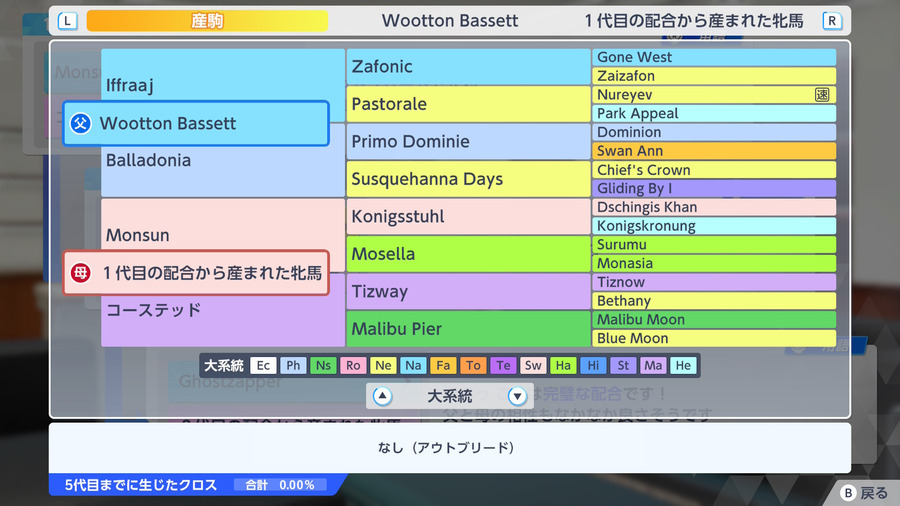
Task: Select the Ma lineage swatch
Action: [x=653, y=365]
